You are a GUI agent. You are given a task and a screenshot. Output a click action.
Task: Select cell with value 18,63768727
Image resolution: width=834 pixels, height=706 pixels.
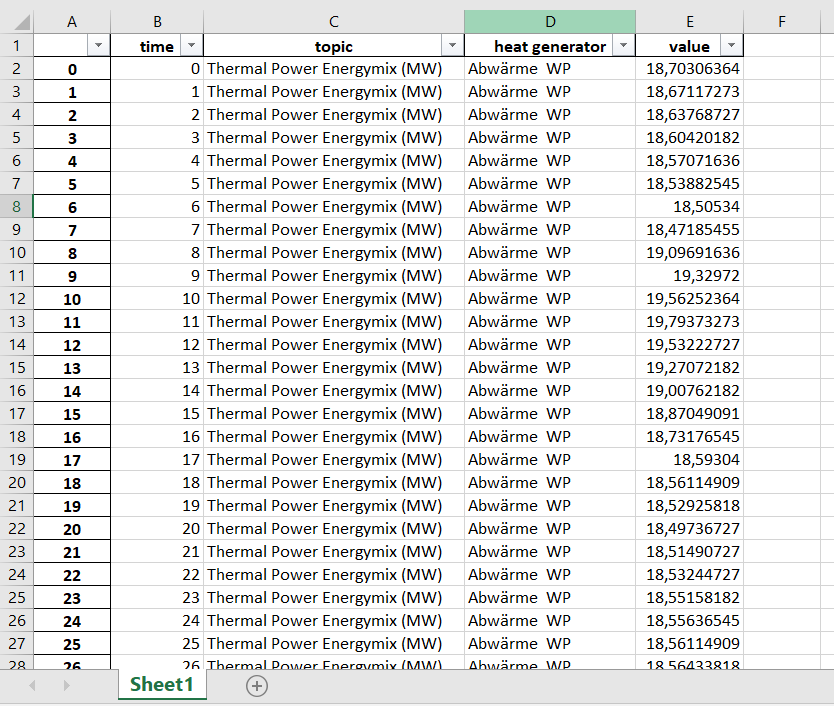click(x=689, y=114)
